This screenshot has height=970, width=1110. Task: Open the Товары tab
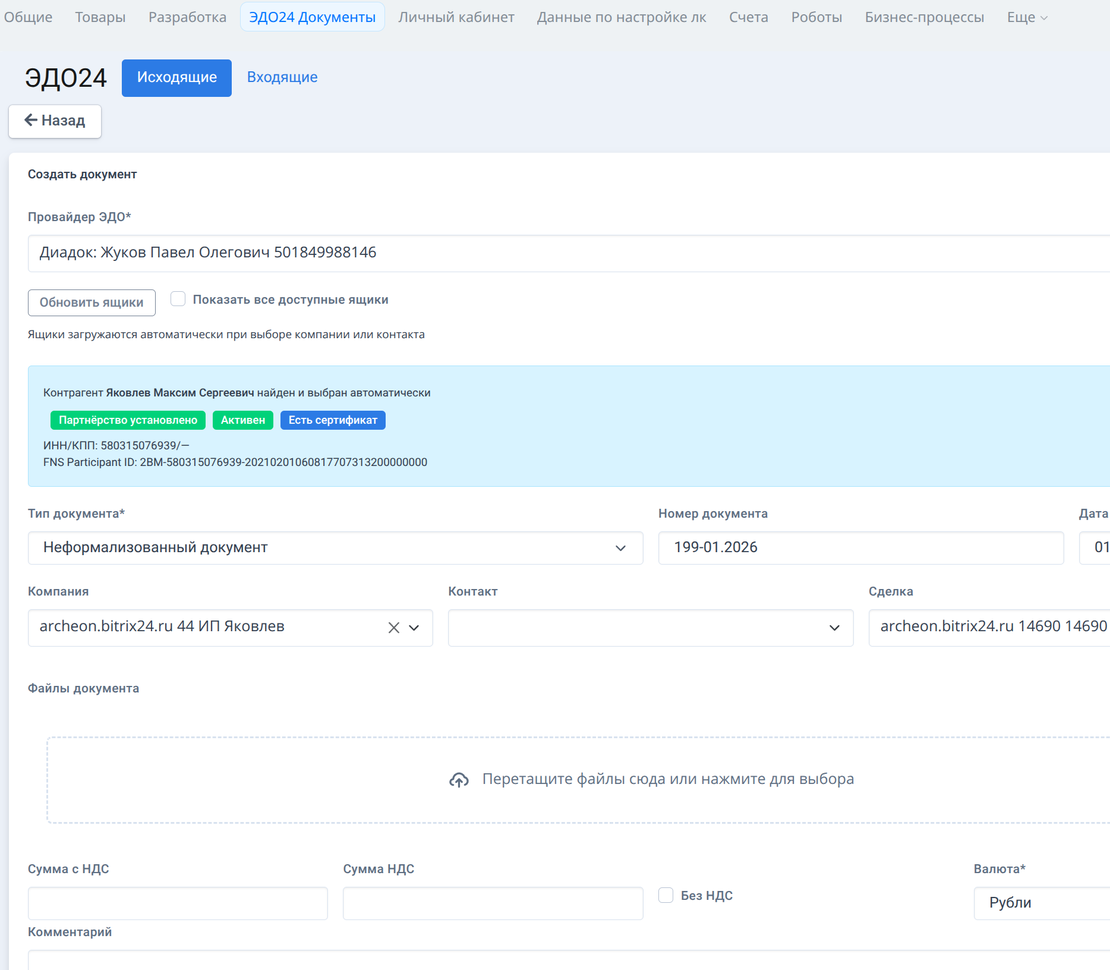(101, 17)
